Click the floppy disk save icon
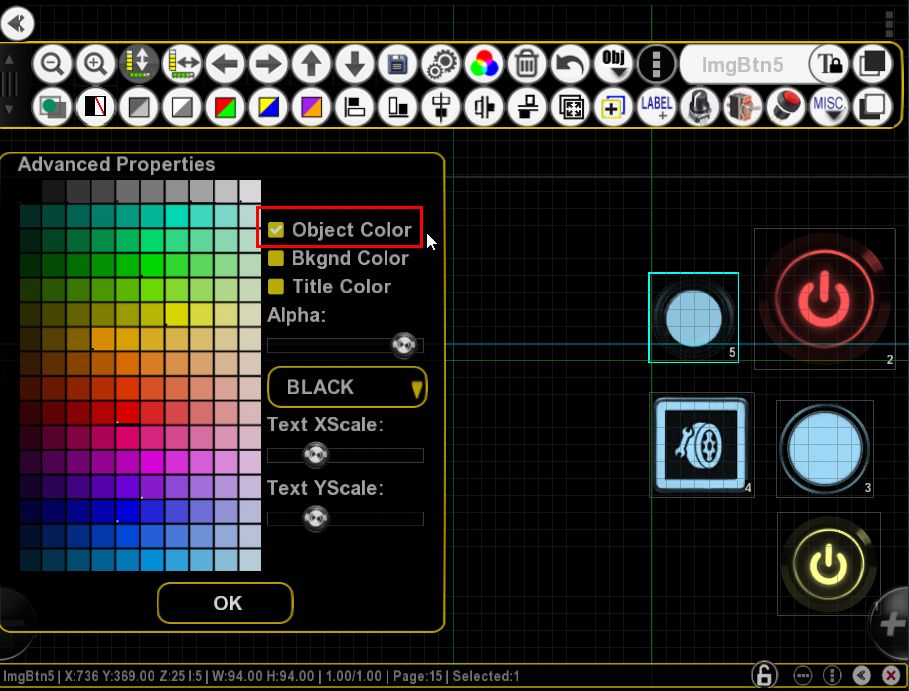909x691 pixels. (398, 63)
